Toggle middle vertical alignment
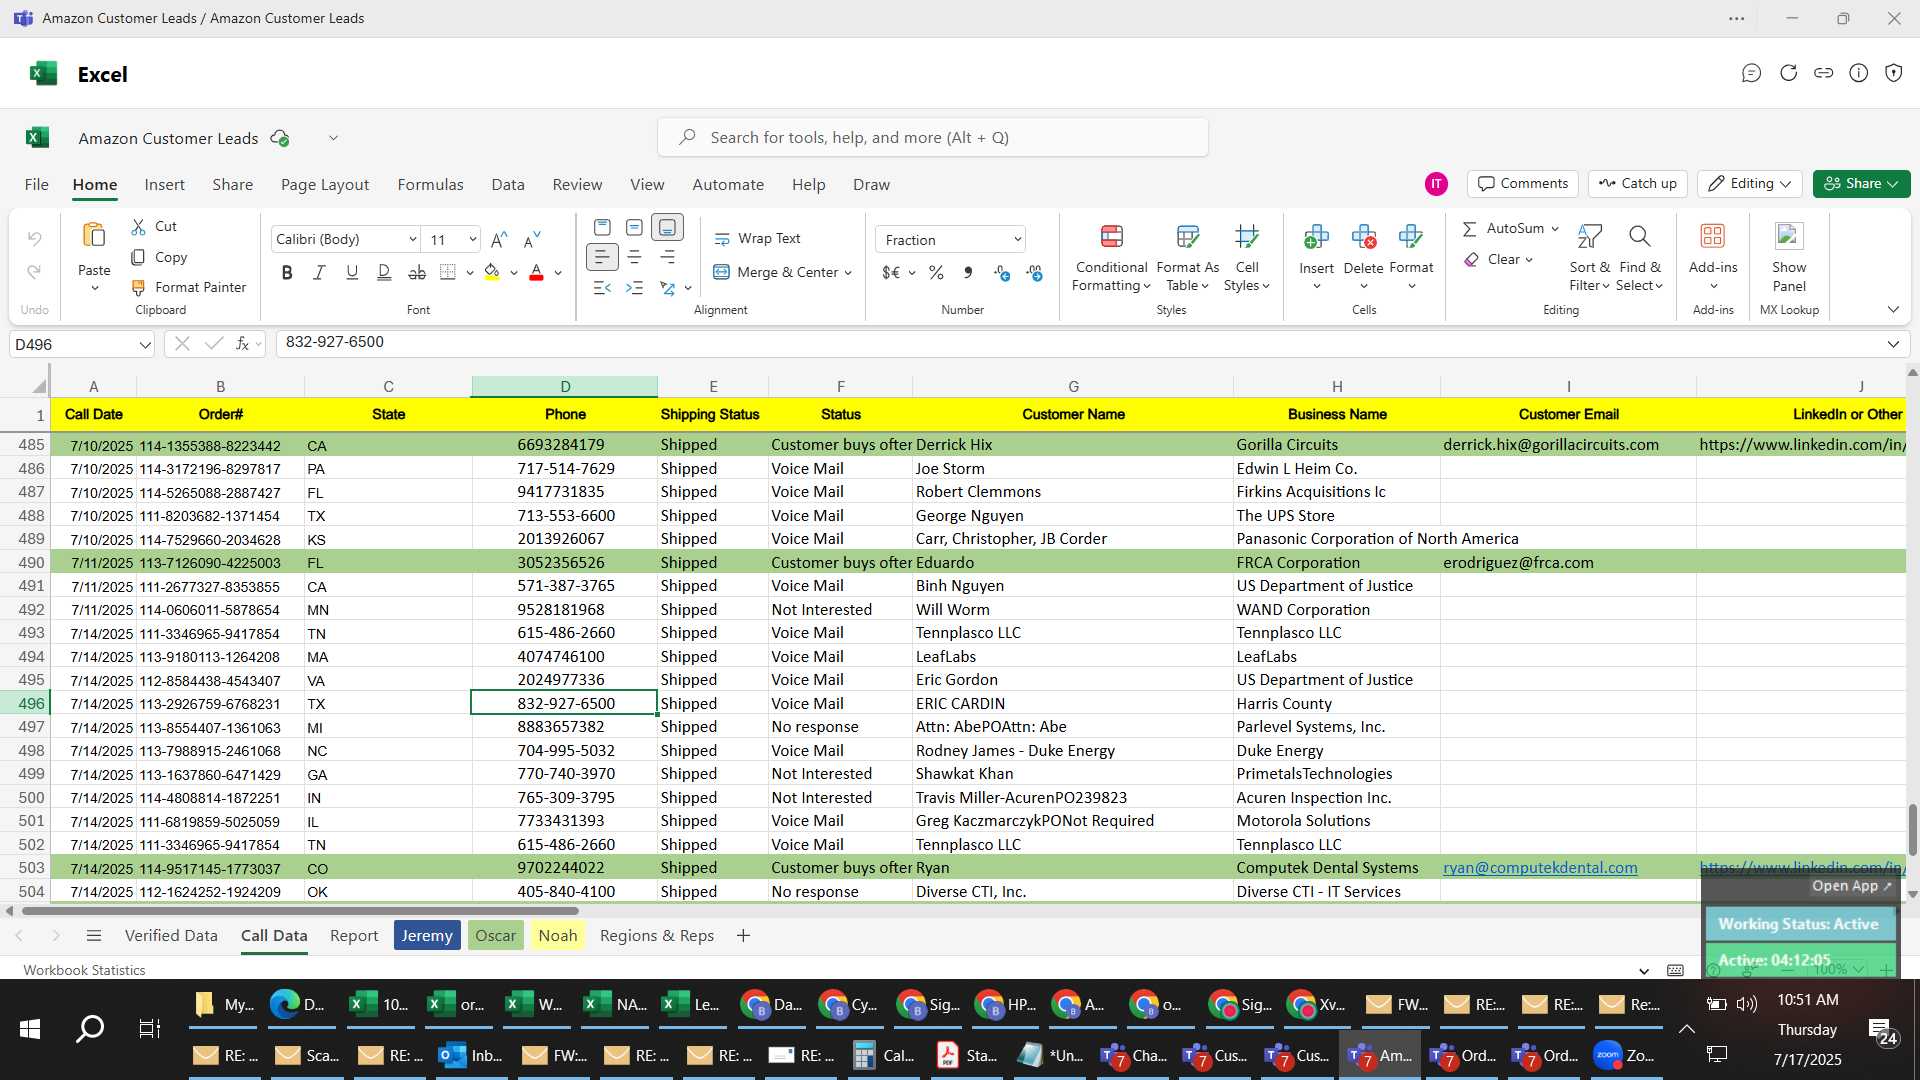Image resolution: width=1920 pixels, height=1080 pixels. [x=634, y=228]
